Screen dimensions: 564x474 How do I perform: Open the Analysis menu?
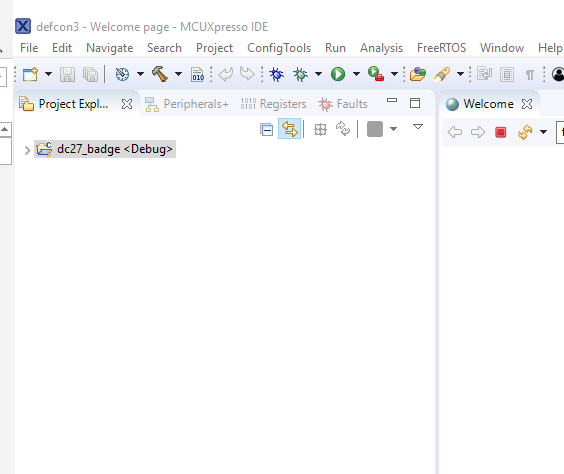tap(382, 48)
